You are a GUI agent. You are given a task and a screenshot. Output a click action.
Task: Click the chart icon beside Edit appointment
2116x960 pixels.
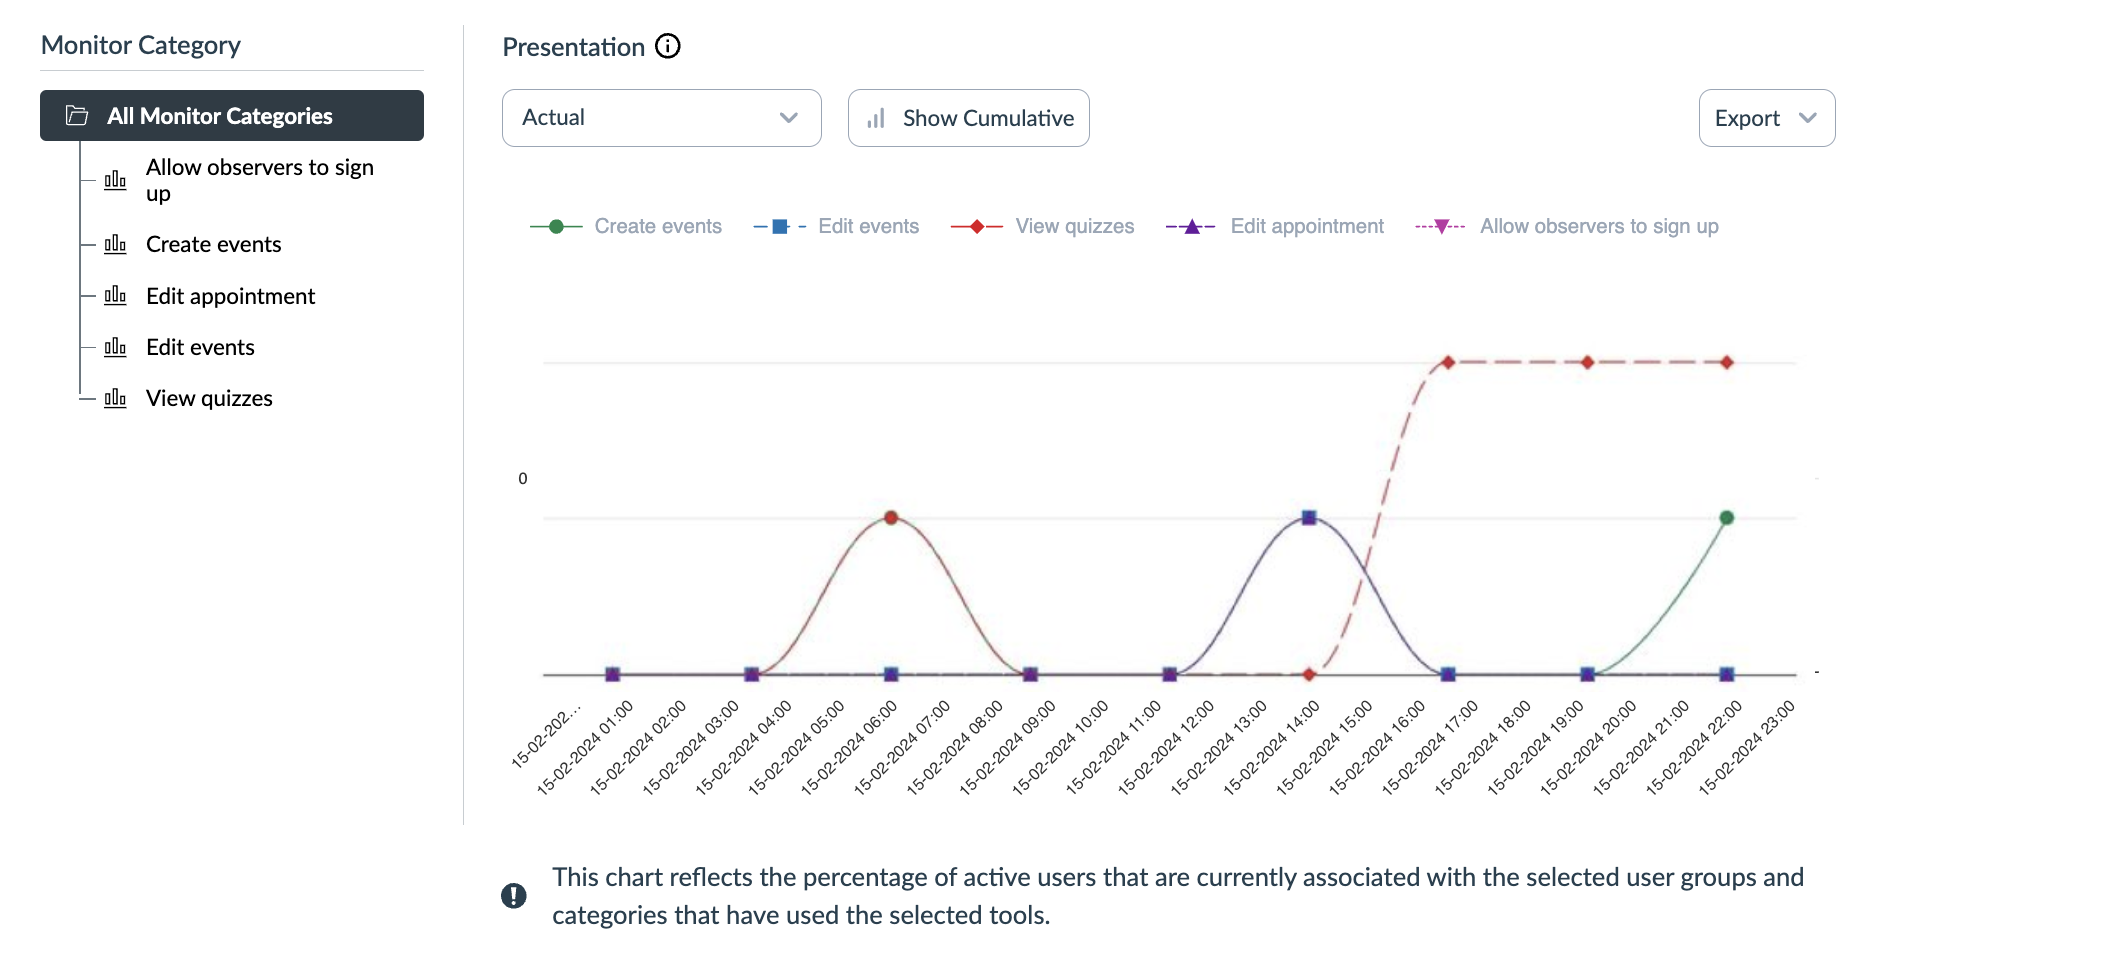(115, 296)
